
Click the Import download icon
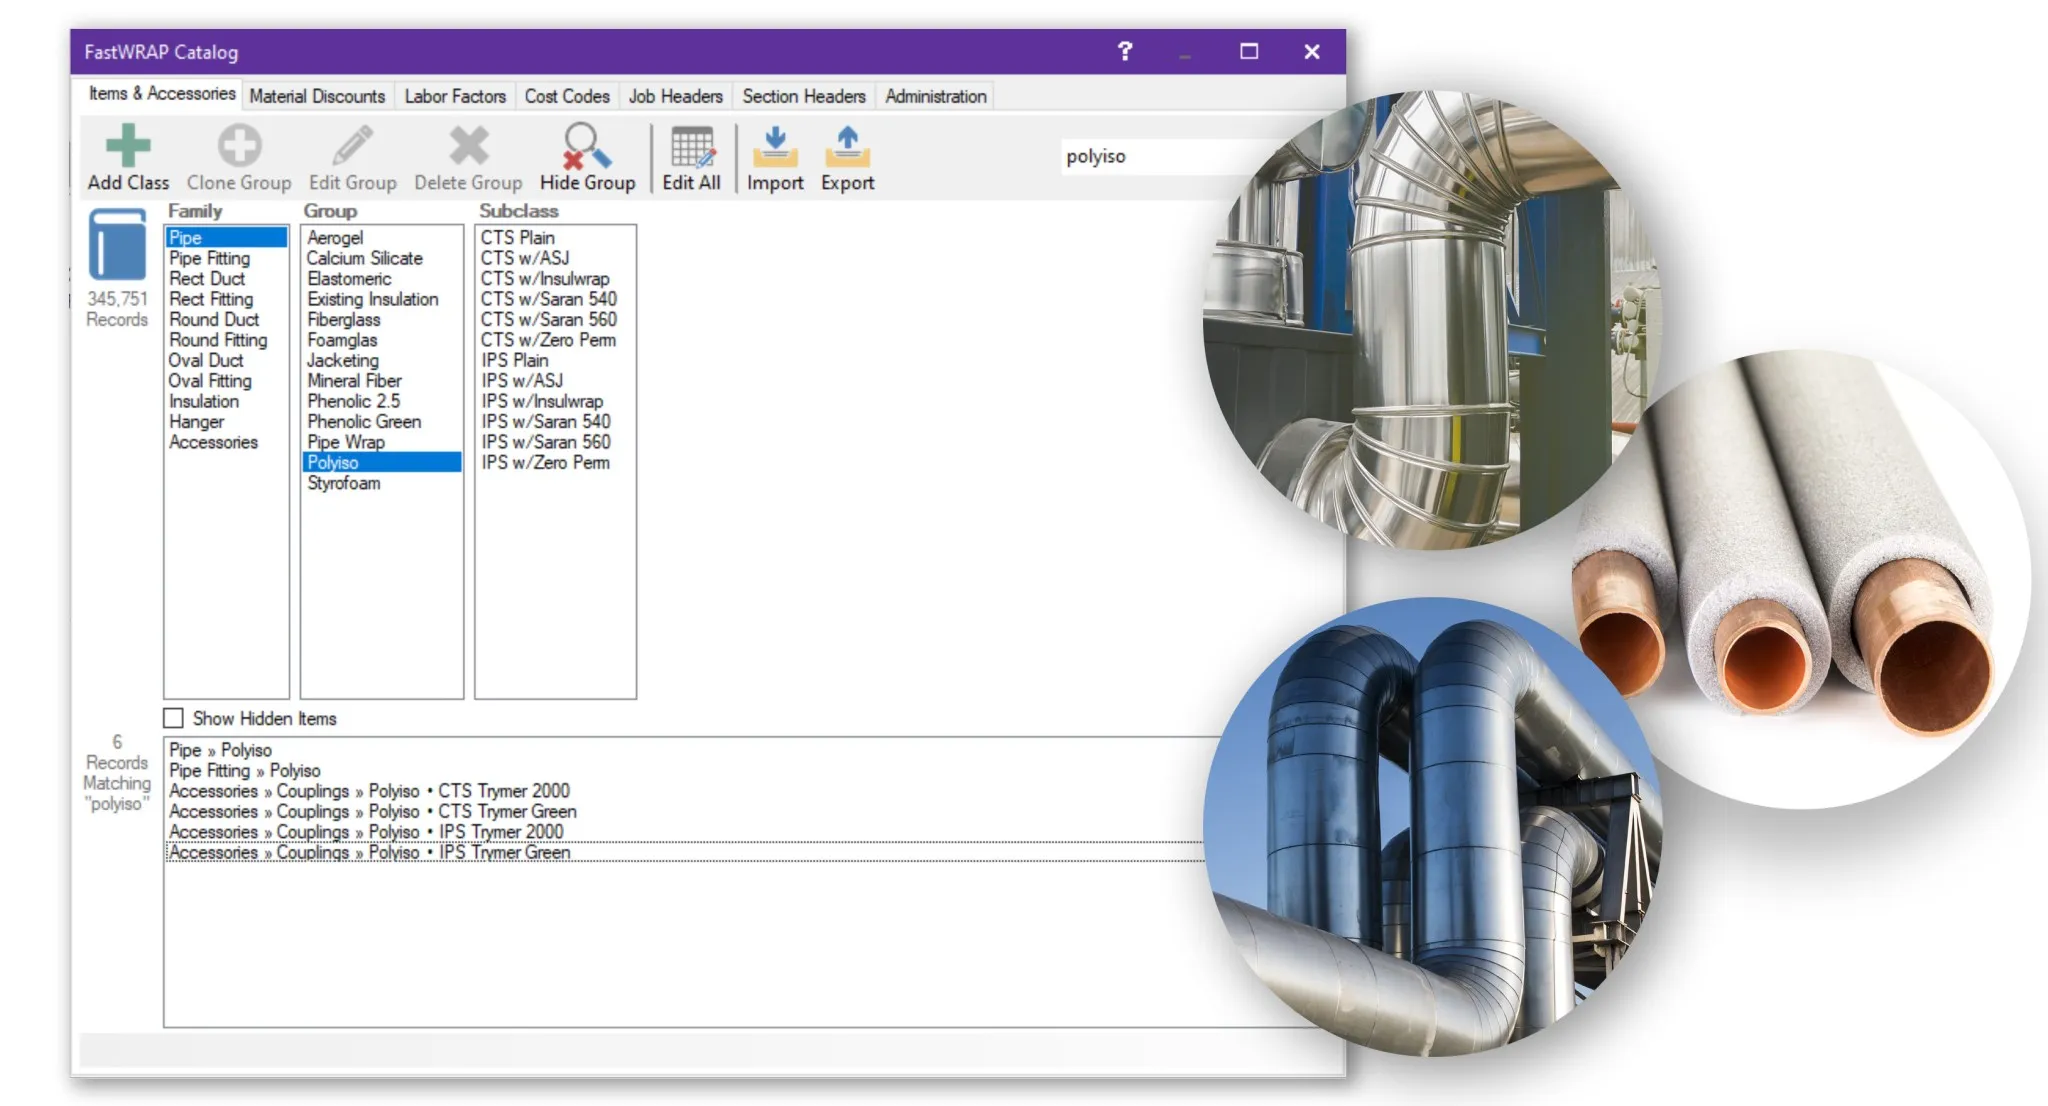pyautogui.click(x=775, y=147)
